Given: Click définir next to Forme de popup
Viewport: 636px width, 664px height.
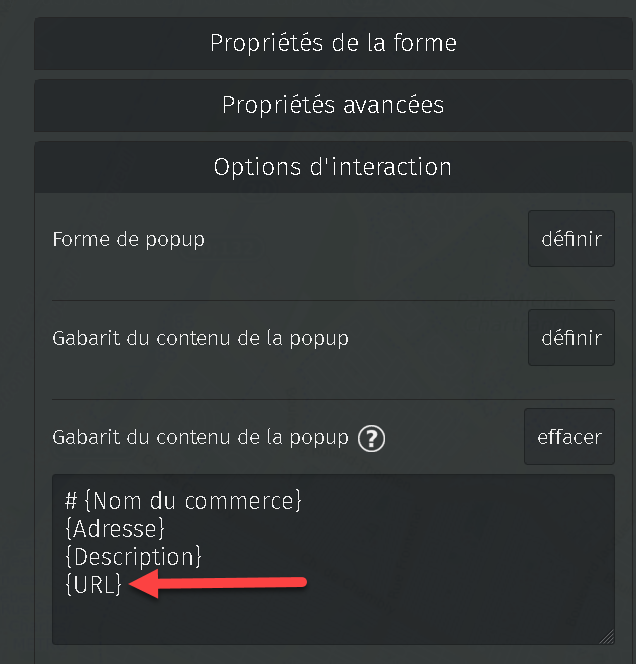Looking at the screenshot, I should point(571,239).
